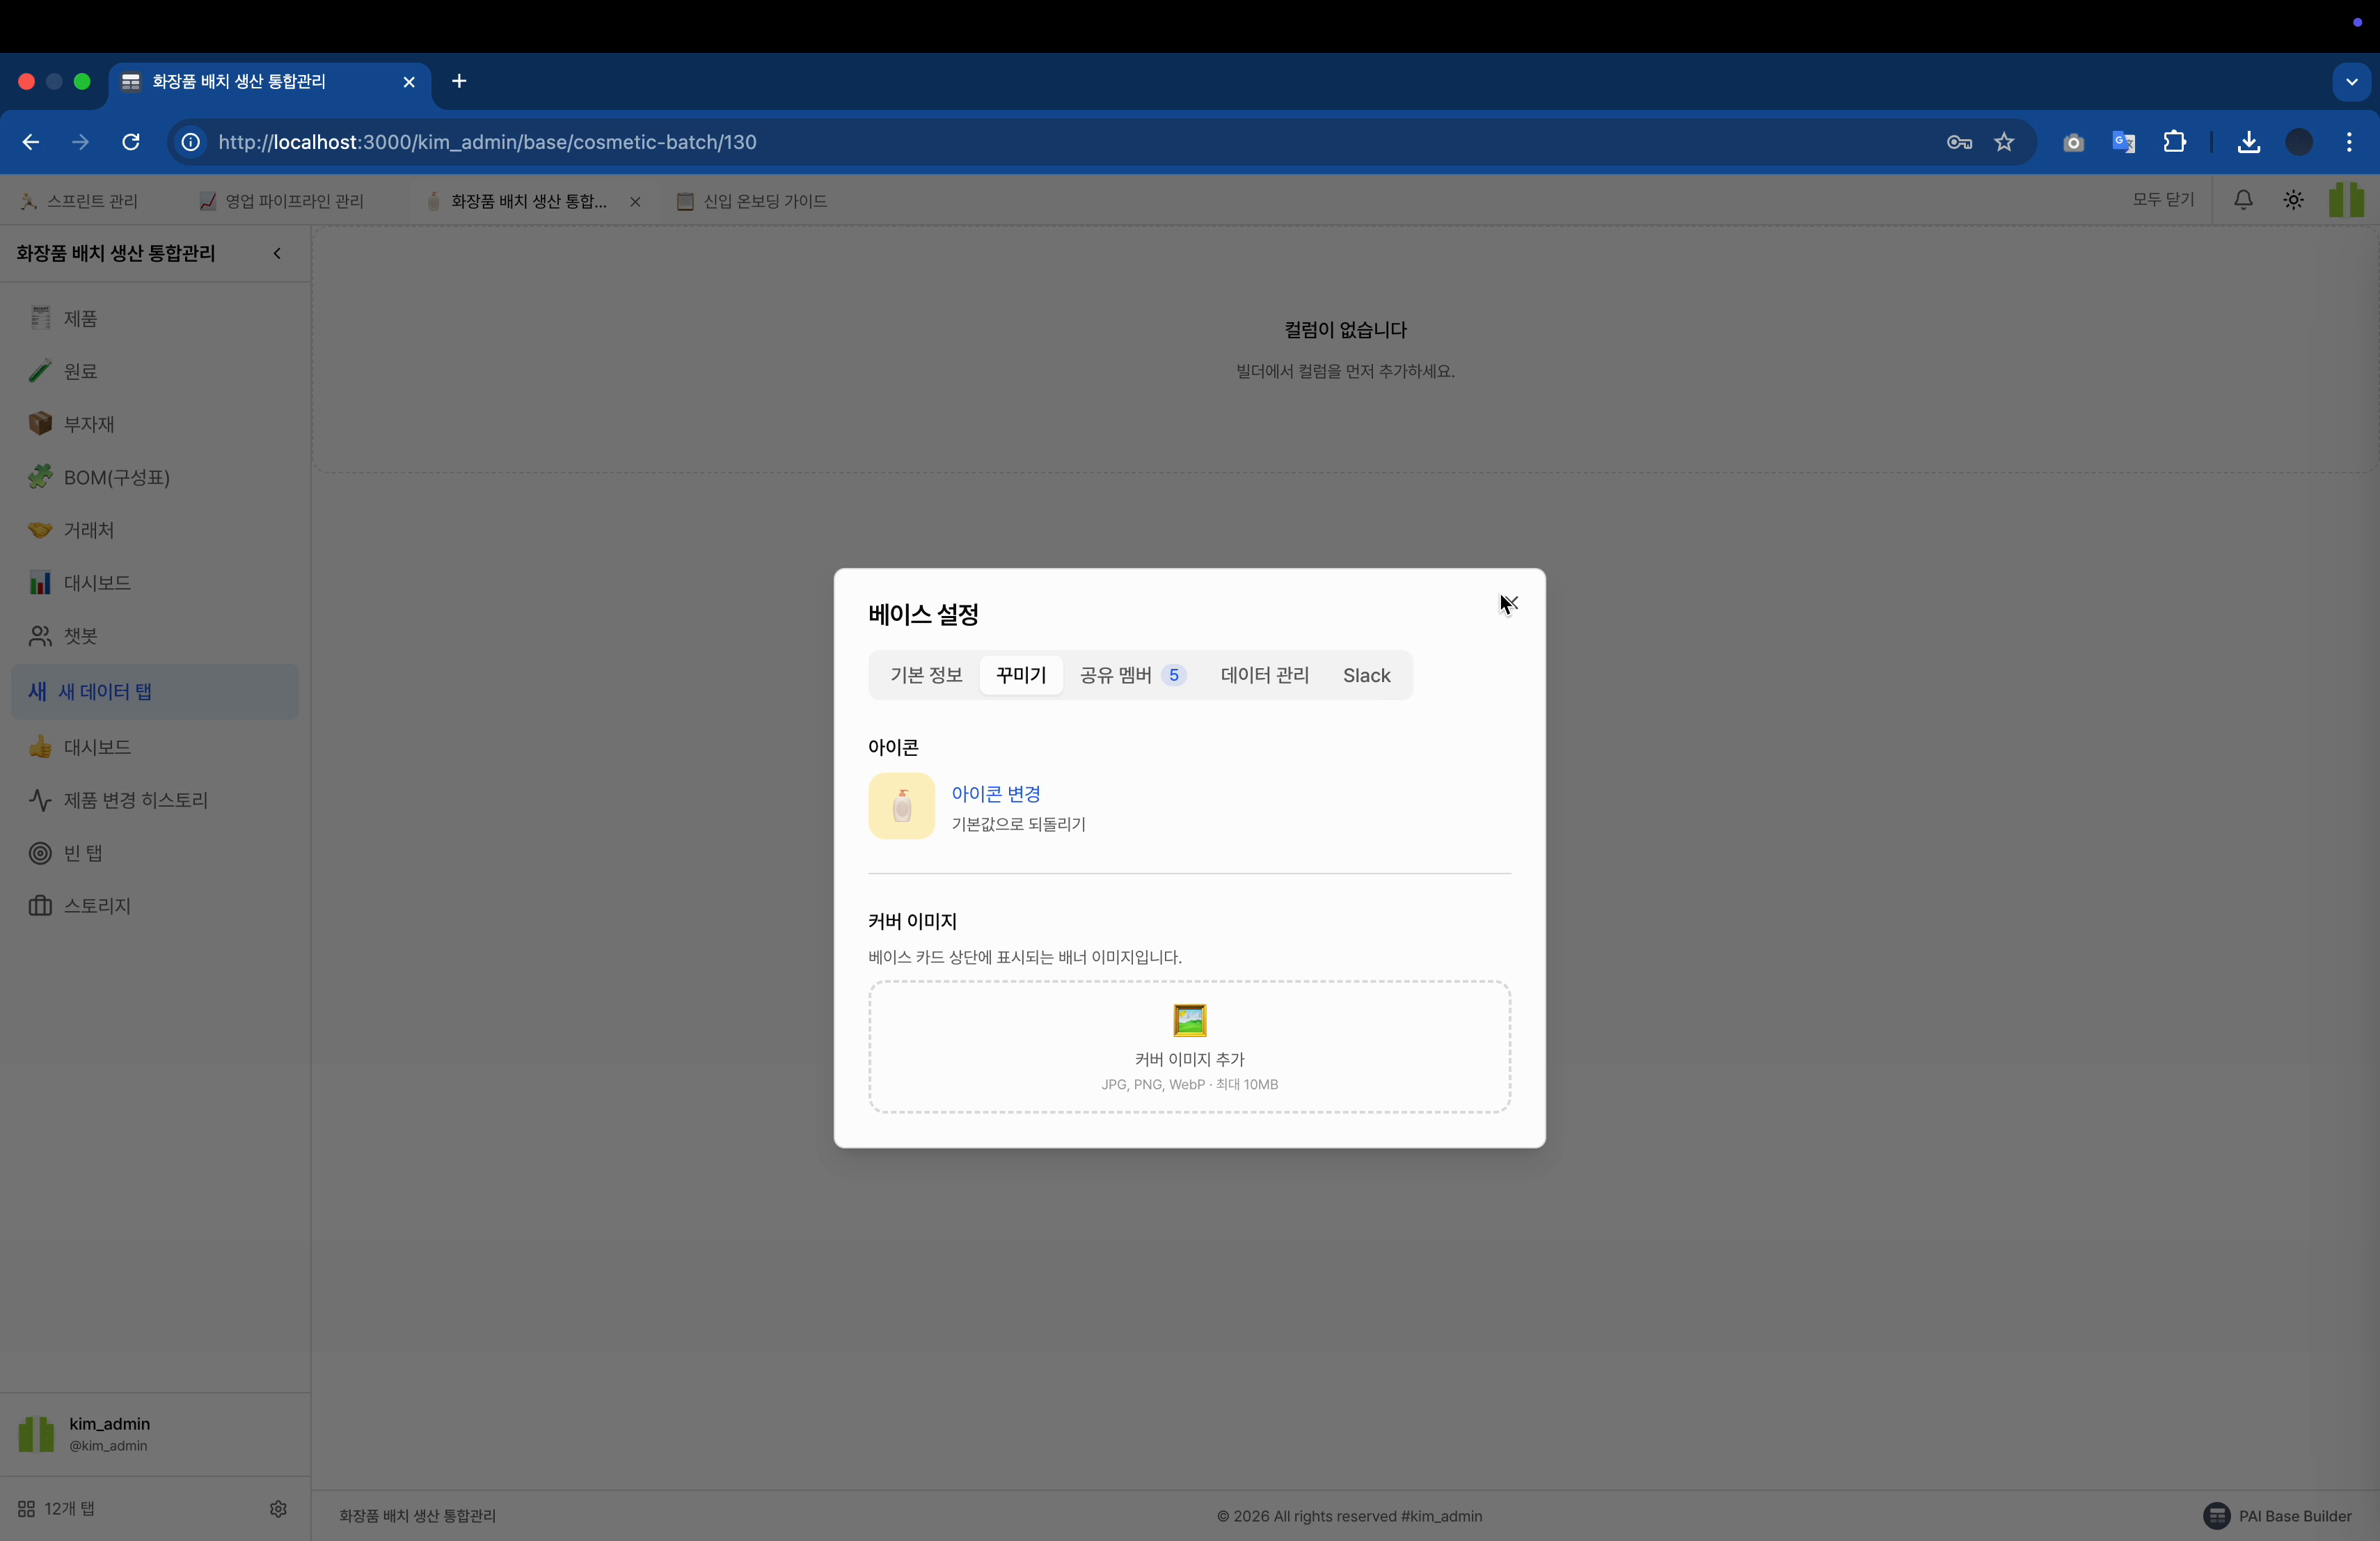The image size is (2380, 1541).
Task: Click the cover image picture icon
Action: (1189, 1020)
